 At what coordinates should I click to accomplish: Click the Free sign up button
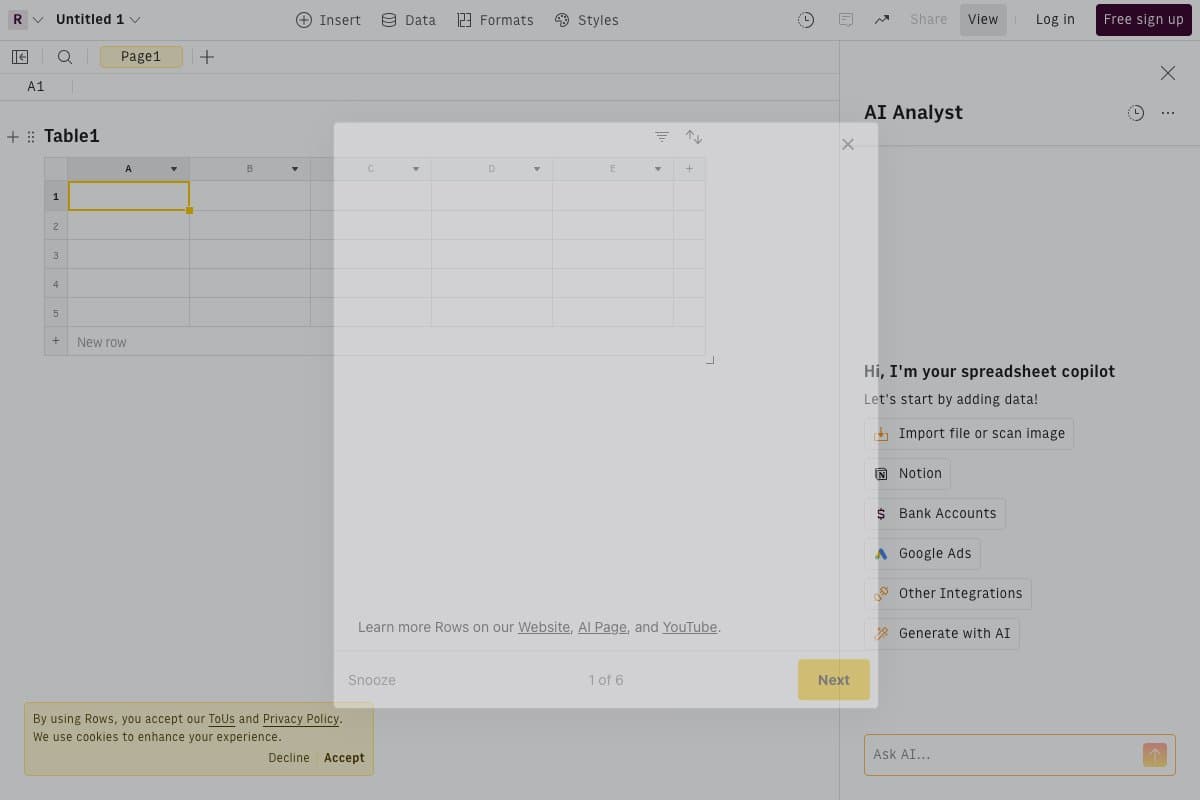[x=1143, y=19]
